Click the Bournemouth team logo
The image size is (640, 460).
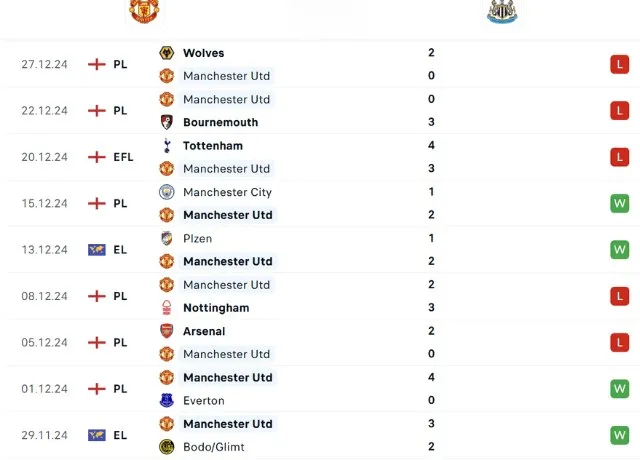[167, 122]
